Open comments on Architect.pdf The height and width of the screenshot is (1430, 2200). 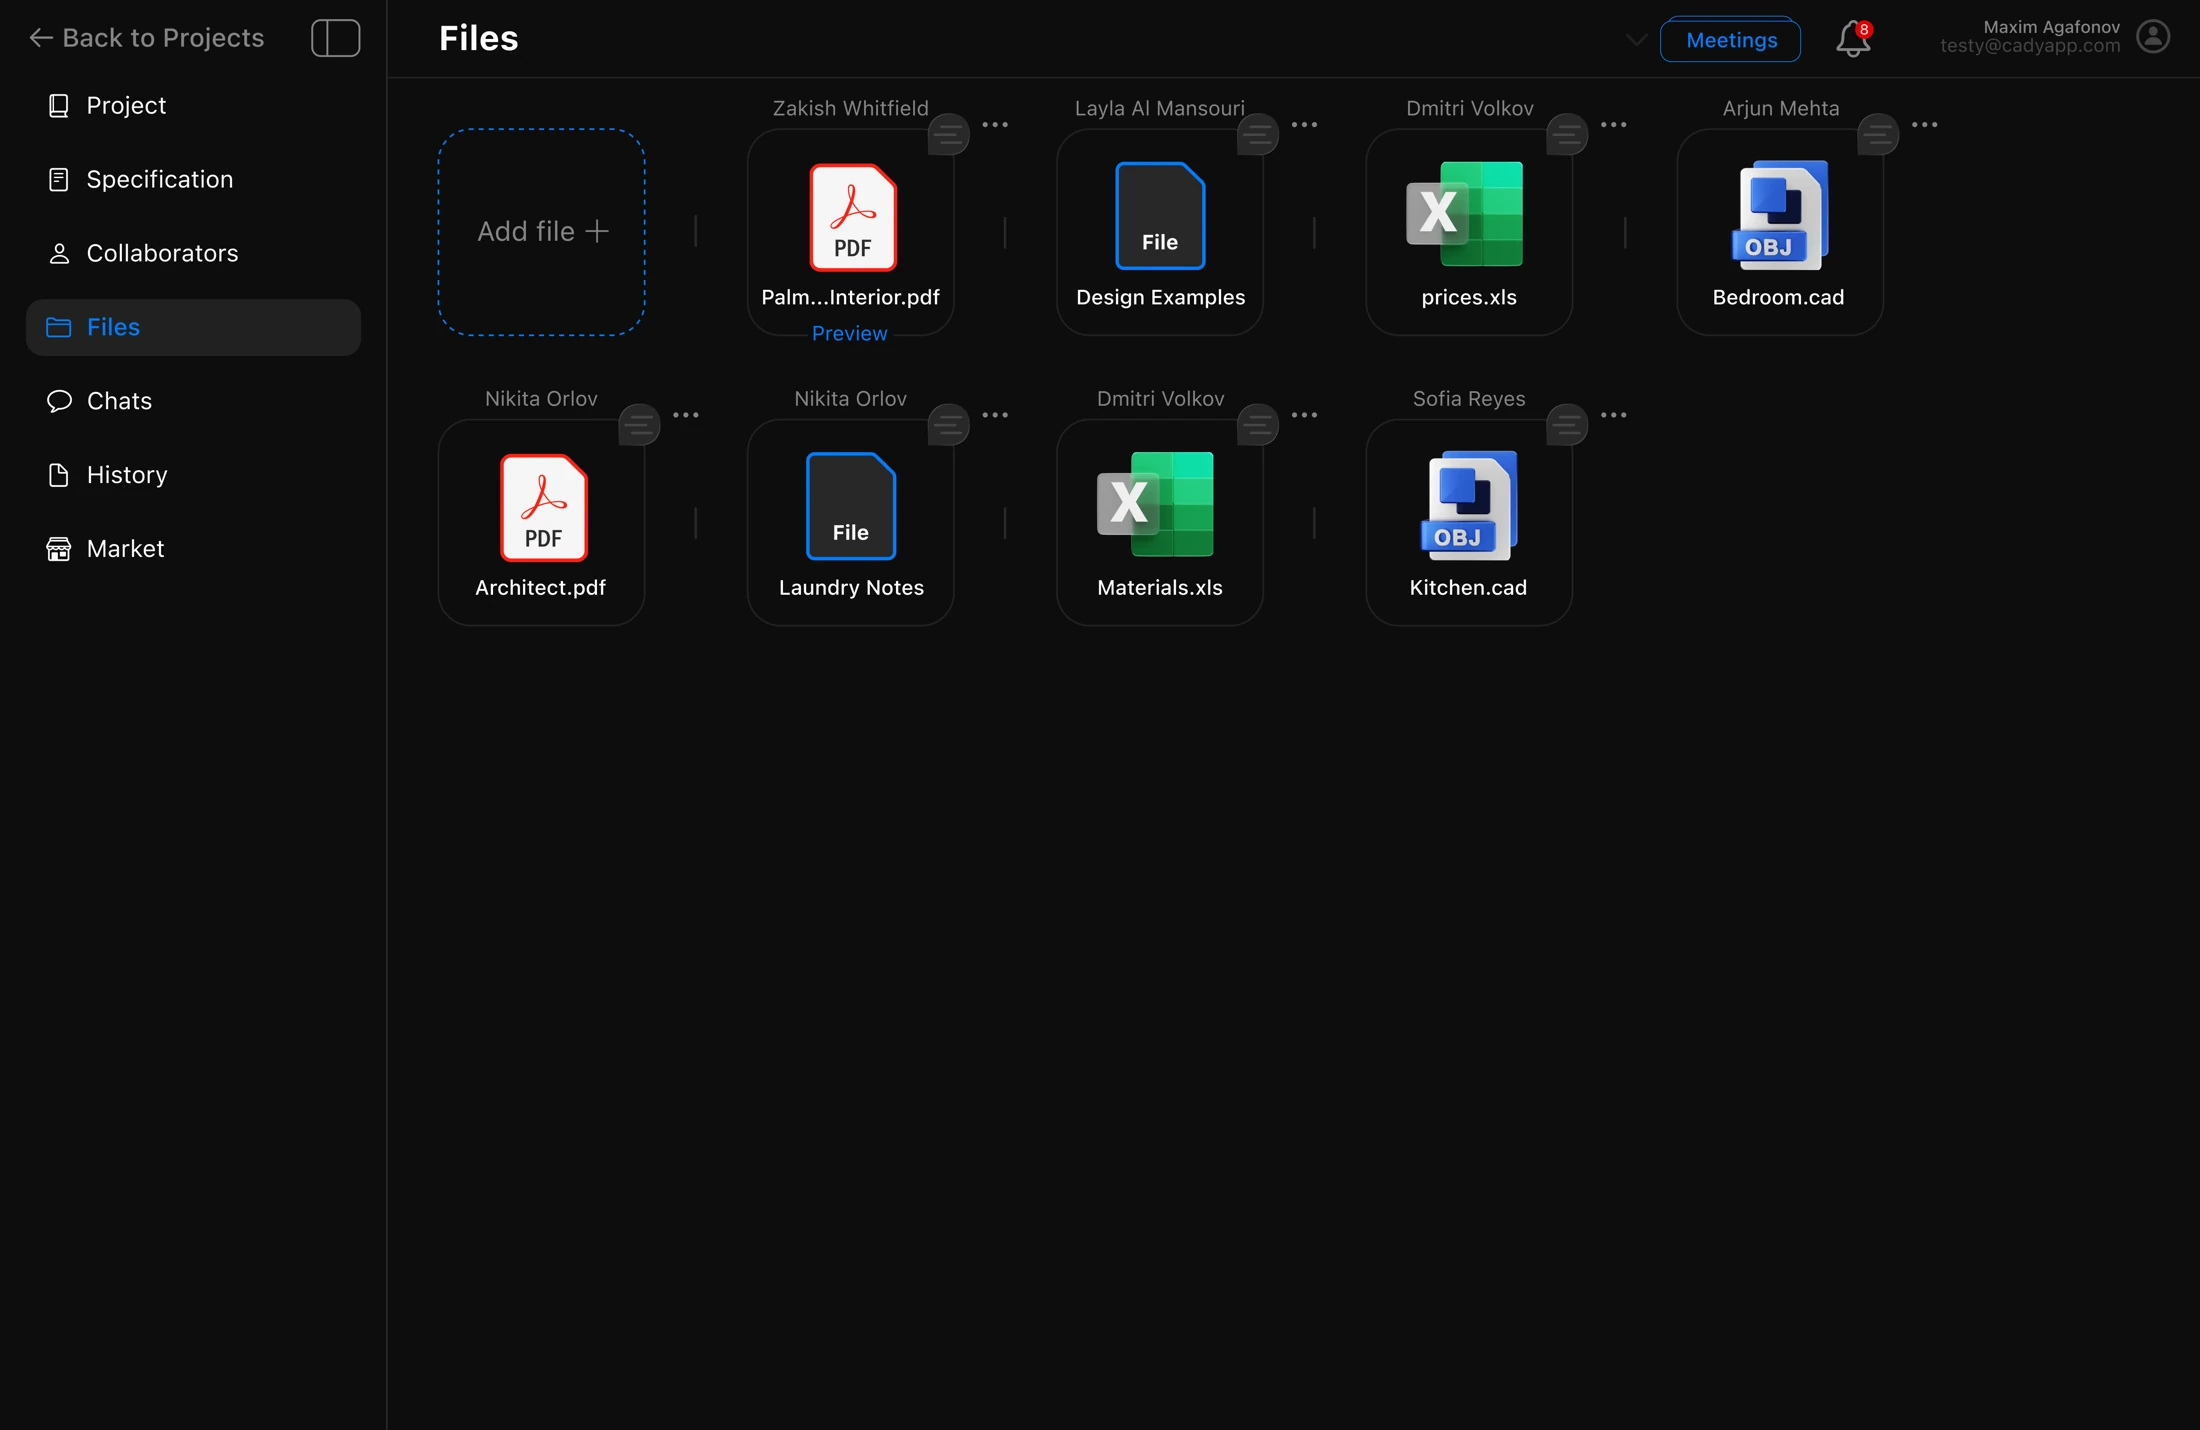[639, 424]
